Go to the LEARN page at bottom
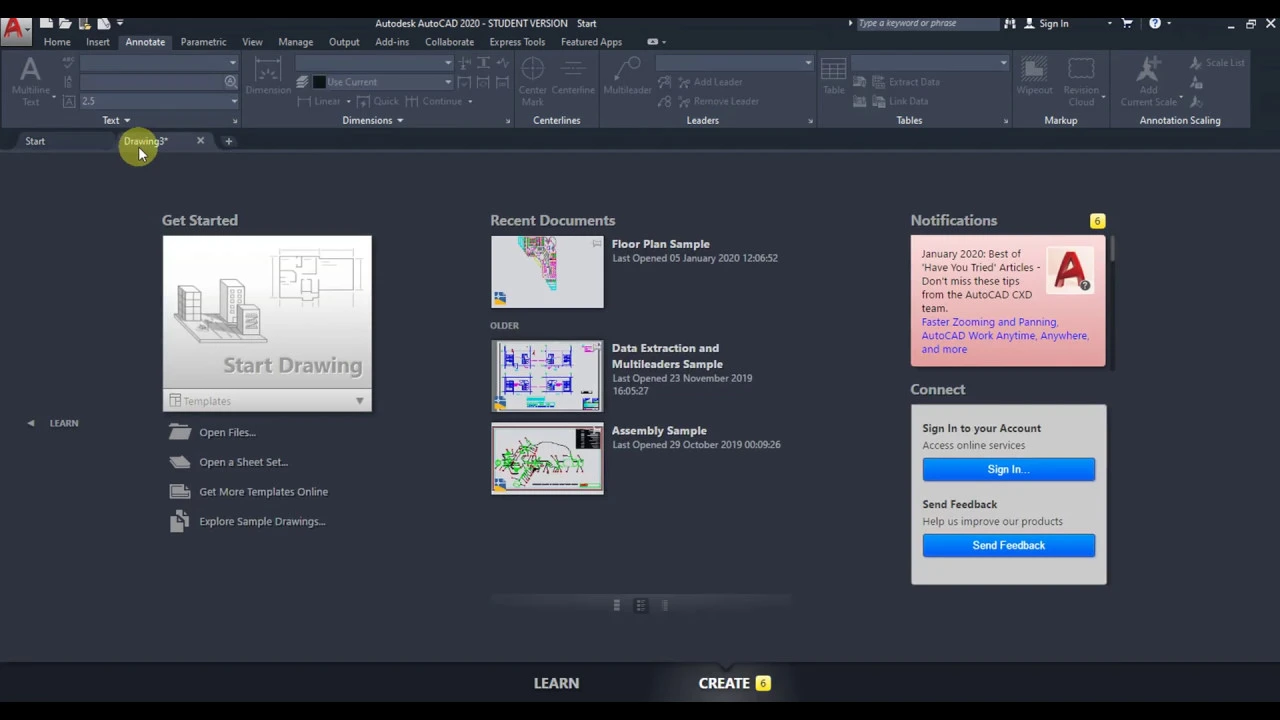Screen dimensions: 1280x720 click(x=556, y=683)
